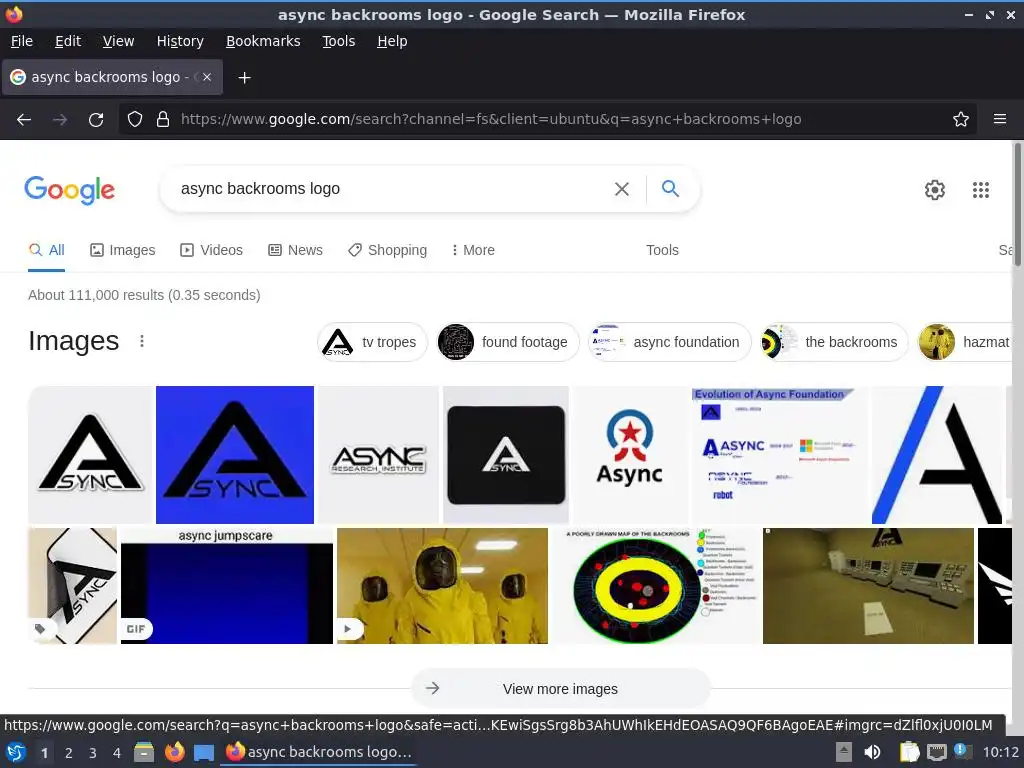This screenshot has width=1024, height=768.
Task: Open Google settings gear
Action: (935, 190)
